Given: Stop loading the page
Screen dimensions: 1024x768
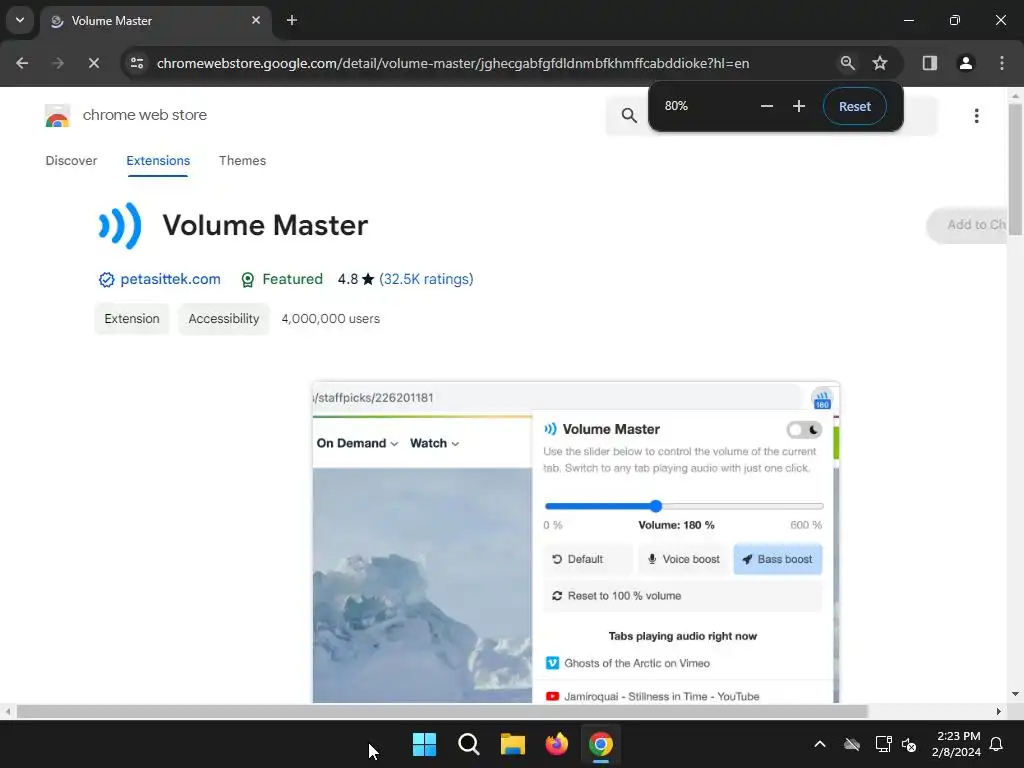Looking at the screenshot, I should tap(93, 63).
